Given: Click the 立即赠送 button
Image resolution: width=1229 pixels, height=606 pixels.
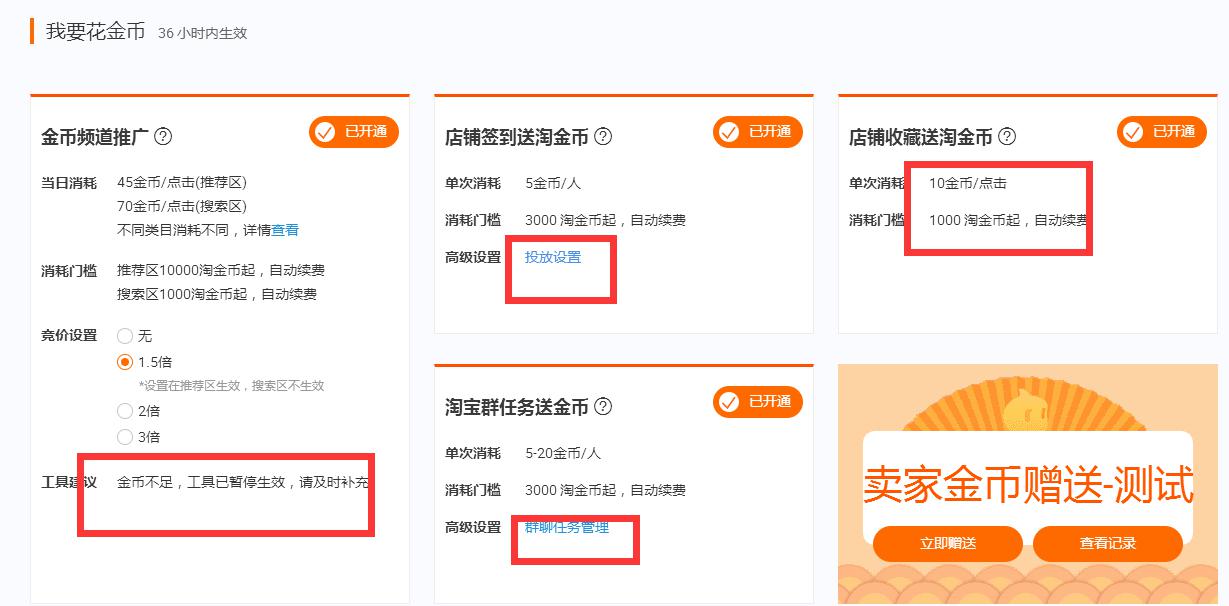Looking at the screenshot, I should [x=947, y=544].
